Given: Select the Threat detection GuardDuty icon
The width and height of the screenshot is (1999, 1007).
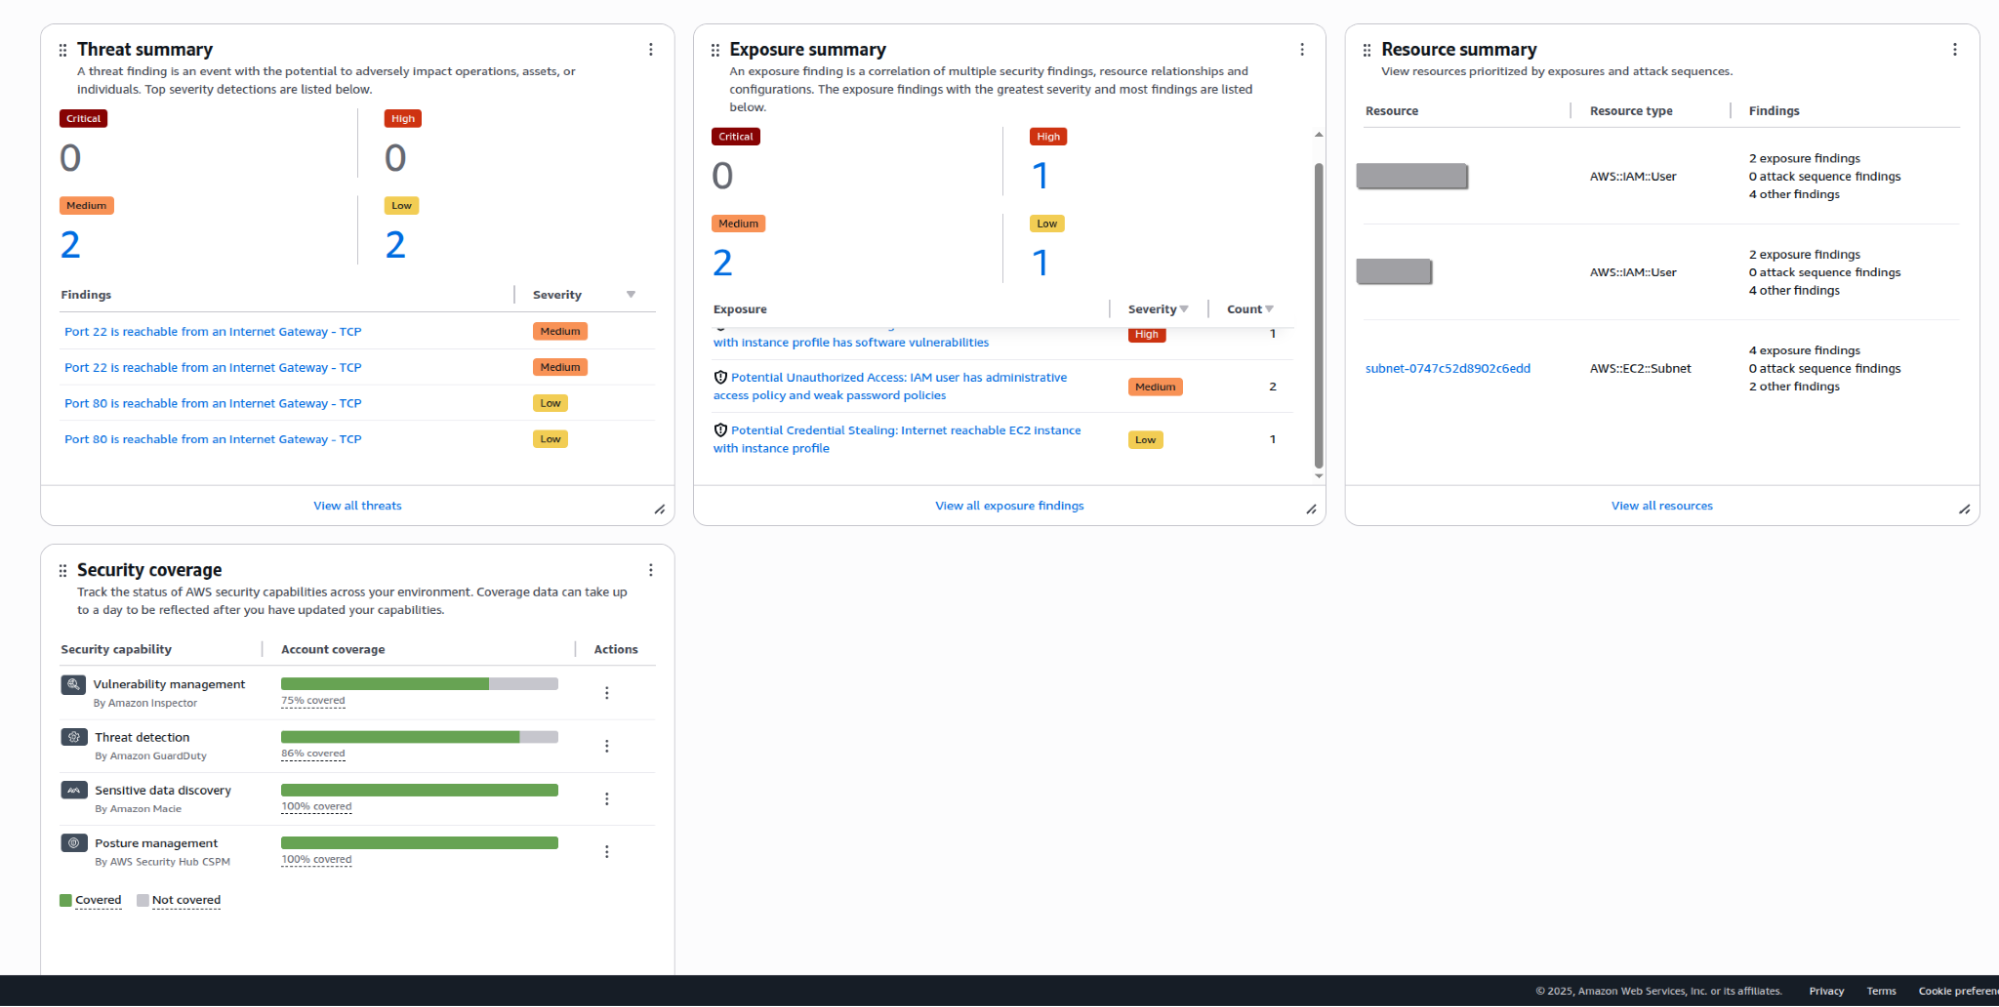Looking at the screenshot, I should point(73,737).
